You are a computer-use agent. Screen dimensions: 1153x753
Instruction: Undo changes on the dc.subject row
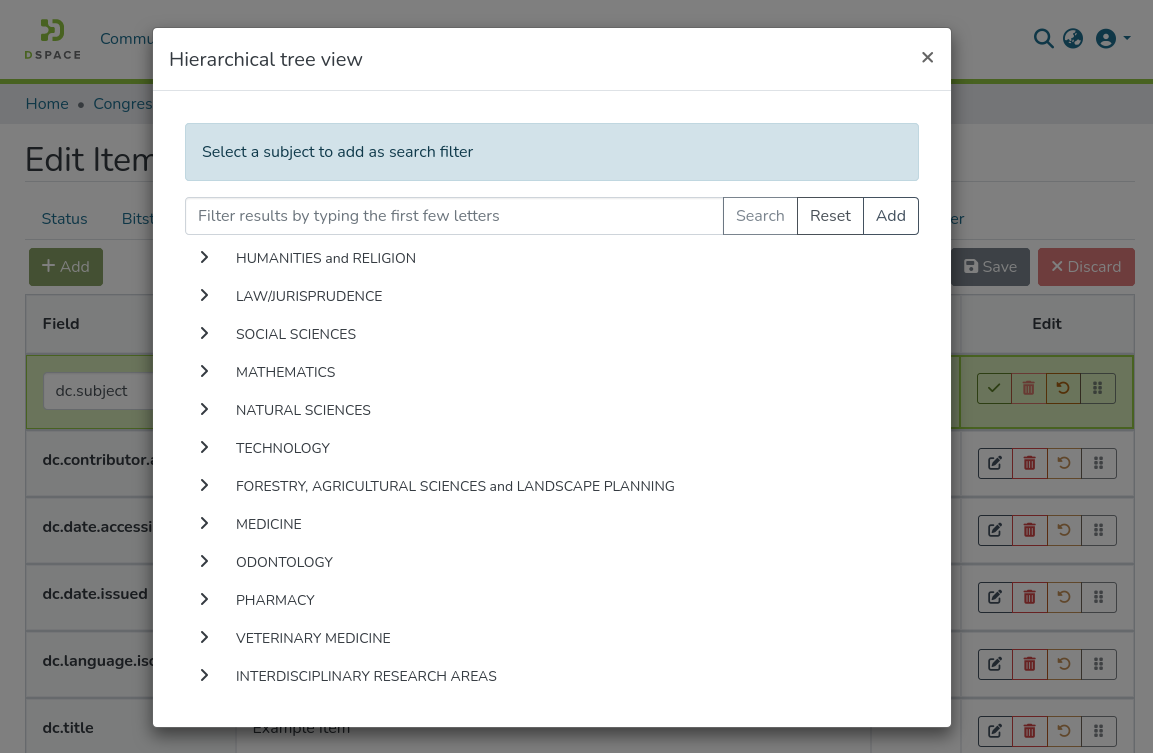1063,389
